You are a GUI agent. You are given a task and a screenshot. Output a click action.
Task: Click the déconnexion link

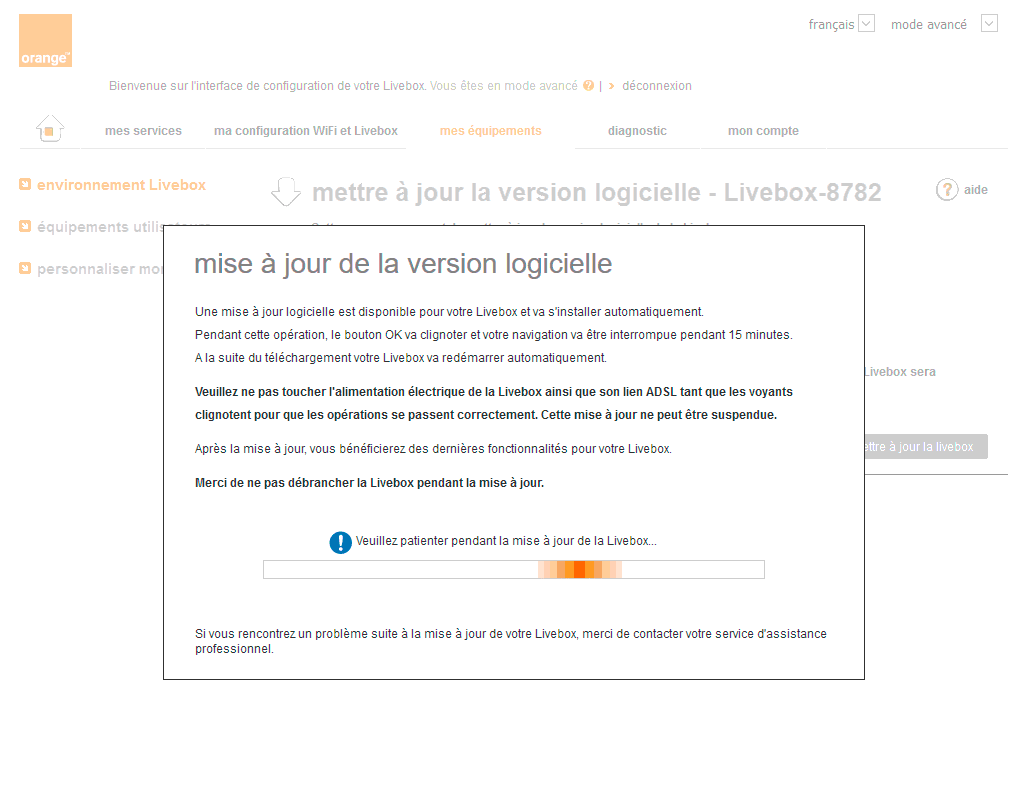point(656,86)
